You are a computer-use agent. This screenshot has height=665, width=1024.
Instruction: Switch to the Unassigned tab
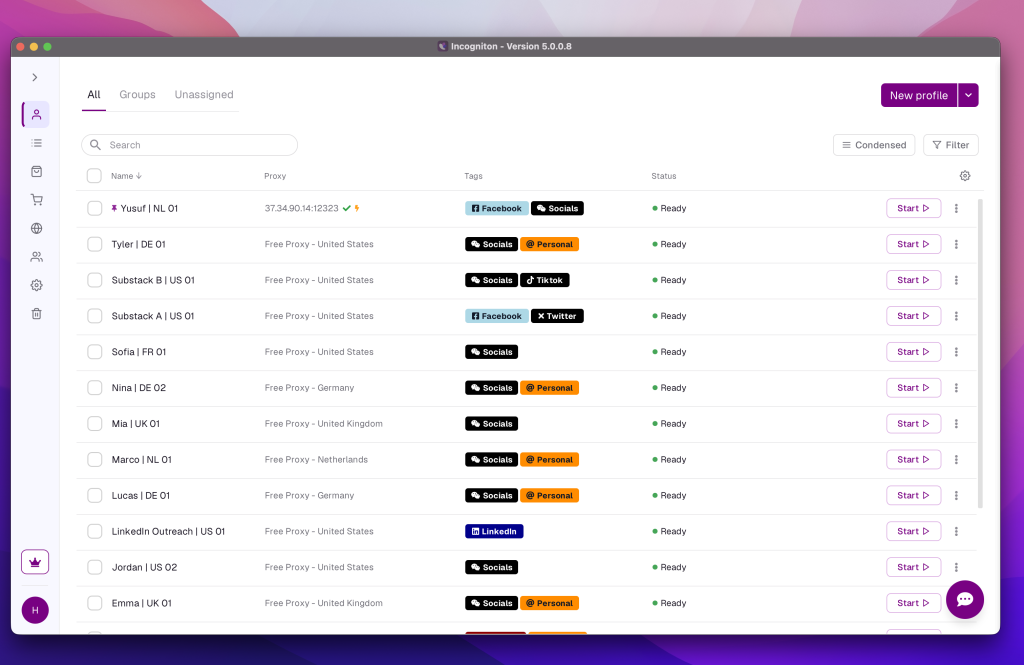[204, 95]
